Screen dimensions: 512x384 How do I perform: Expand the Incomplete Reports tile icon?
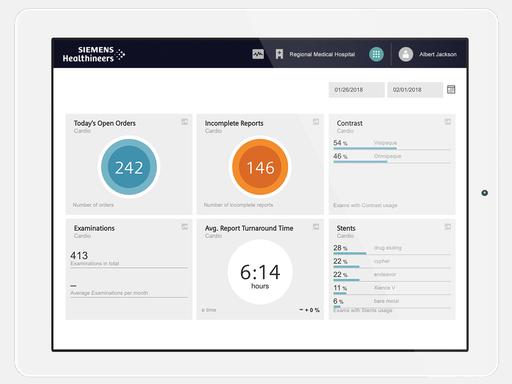316,122
